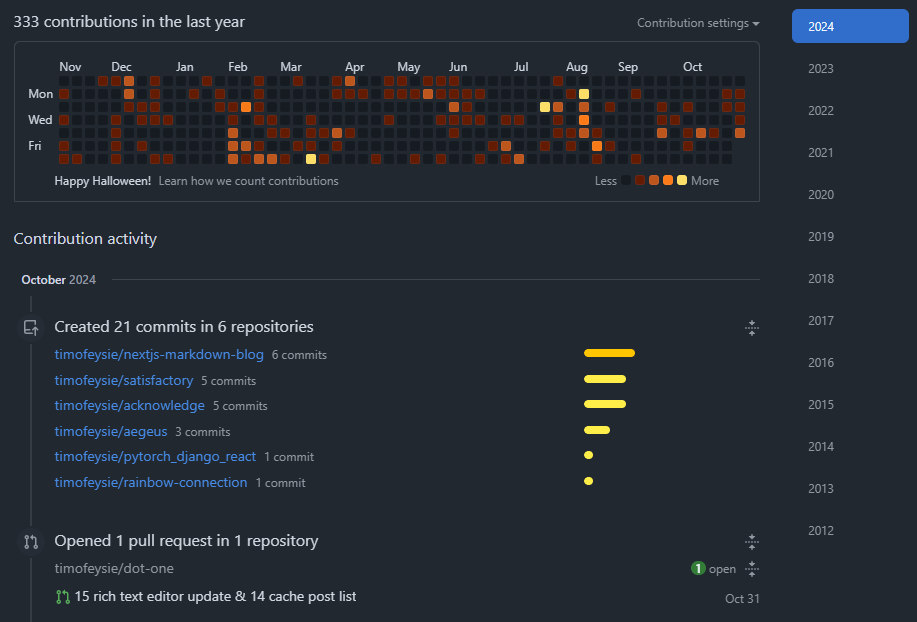The height and width of the screenshot is (622, 917).
Task: Select year 2015 in sidebar
Action: coord(821,405)
